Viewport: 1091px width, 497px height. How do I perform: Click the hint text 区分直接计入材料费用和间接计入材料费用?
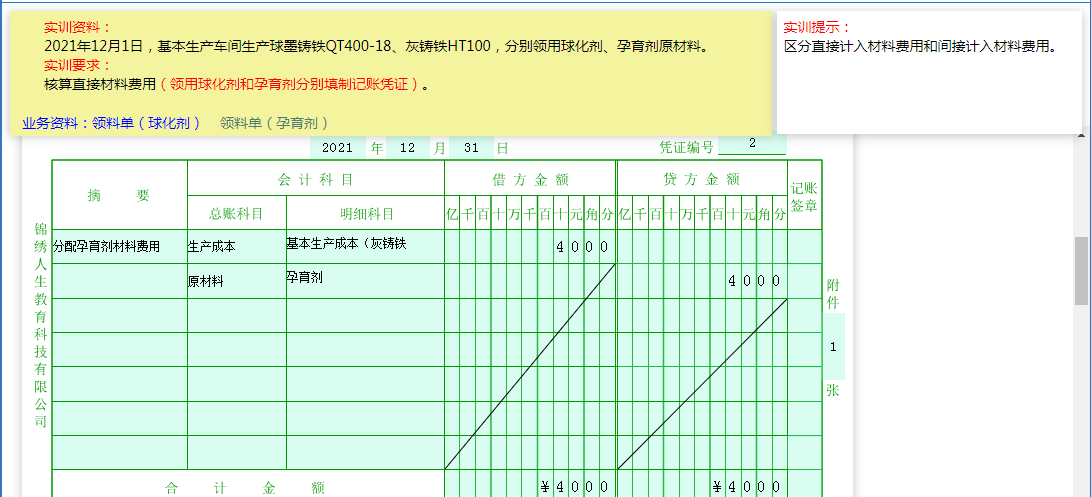click(x=921, y=47)
